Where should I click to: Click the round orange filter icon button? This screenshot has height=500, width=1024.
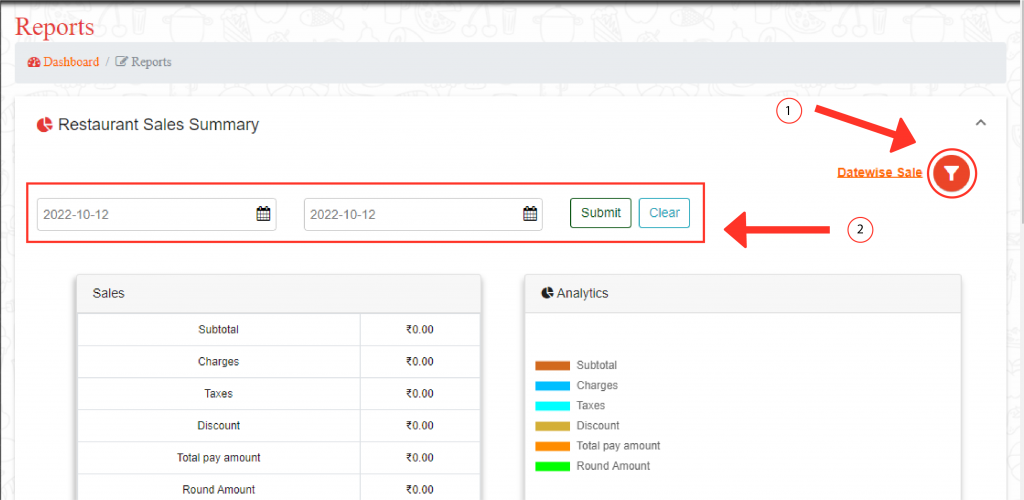pyautogui.click(x=952, y=174)
